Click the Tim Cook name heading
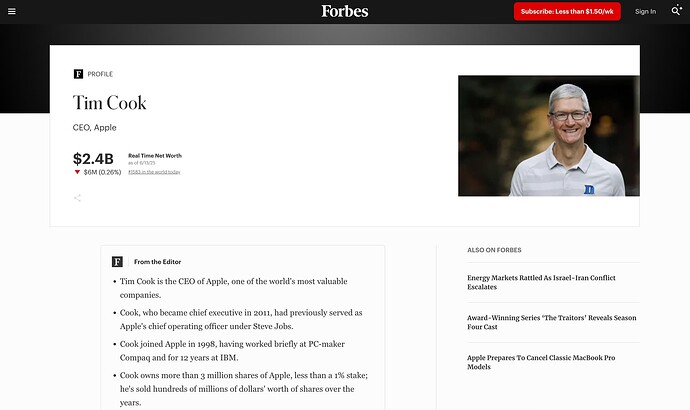 pyautogui.click(x=110, y=103)
